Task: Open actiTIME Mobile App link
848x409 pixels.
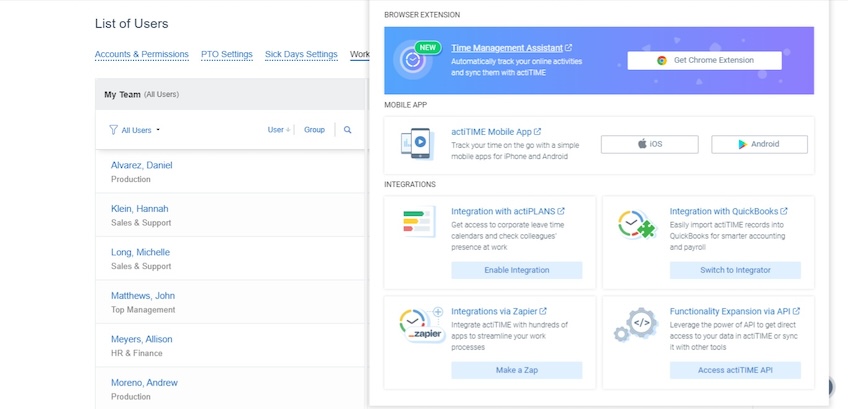Action: (x=492, y=131)
